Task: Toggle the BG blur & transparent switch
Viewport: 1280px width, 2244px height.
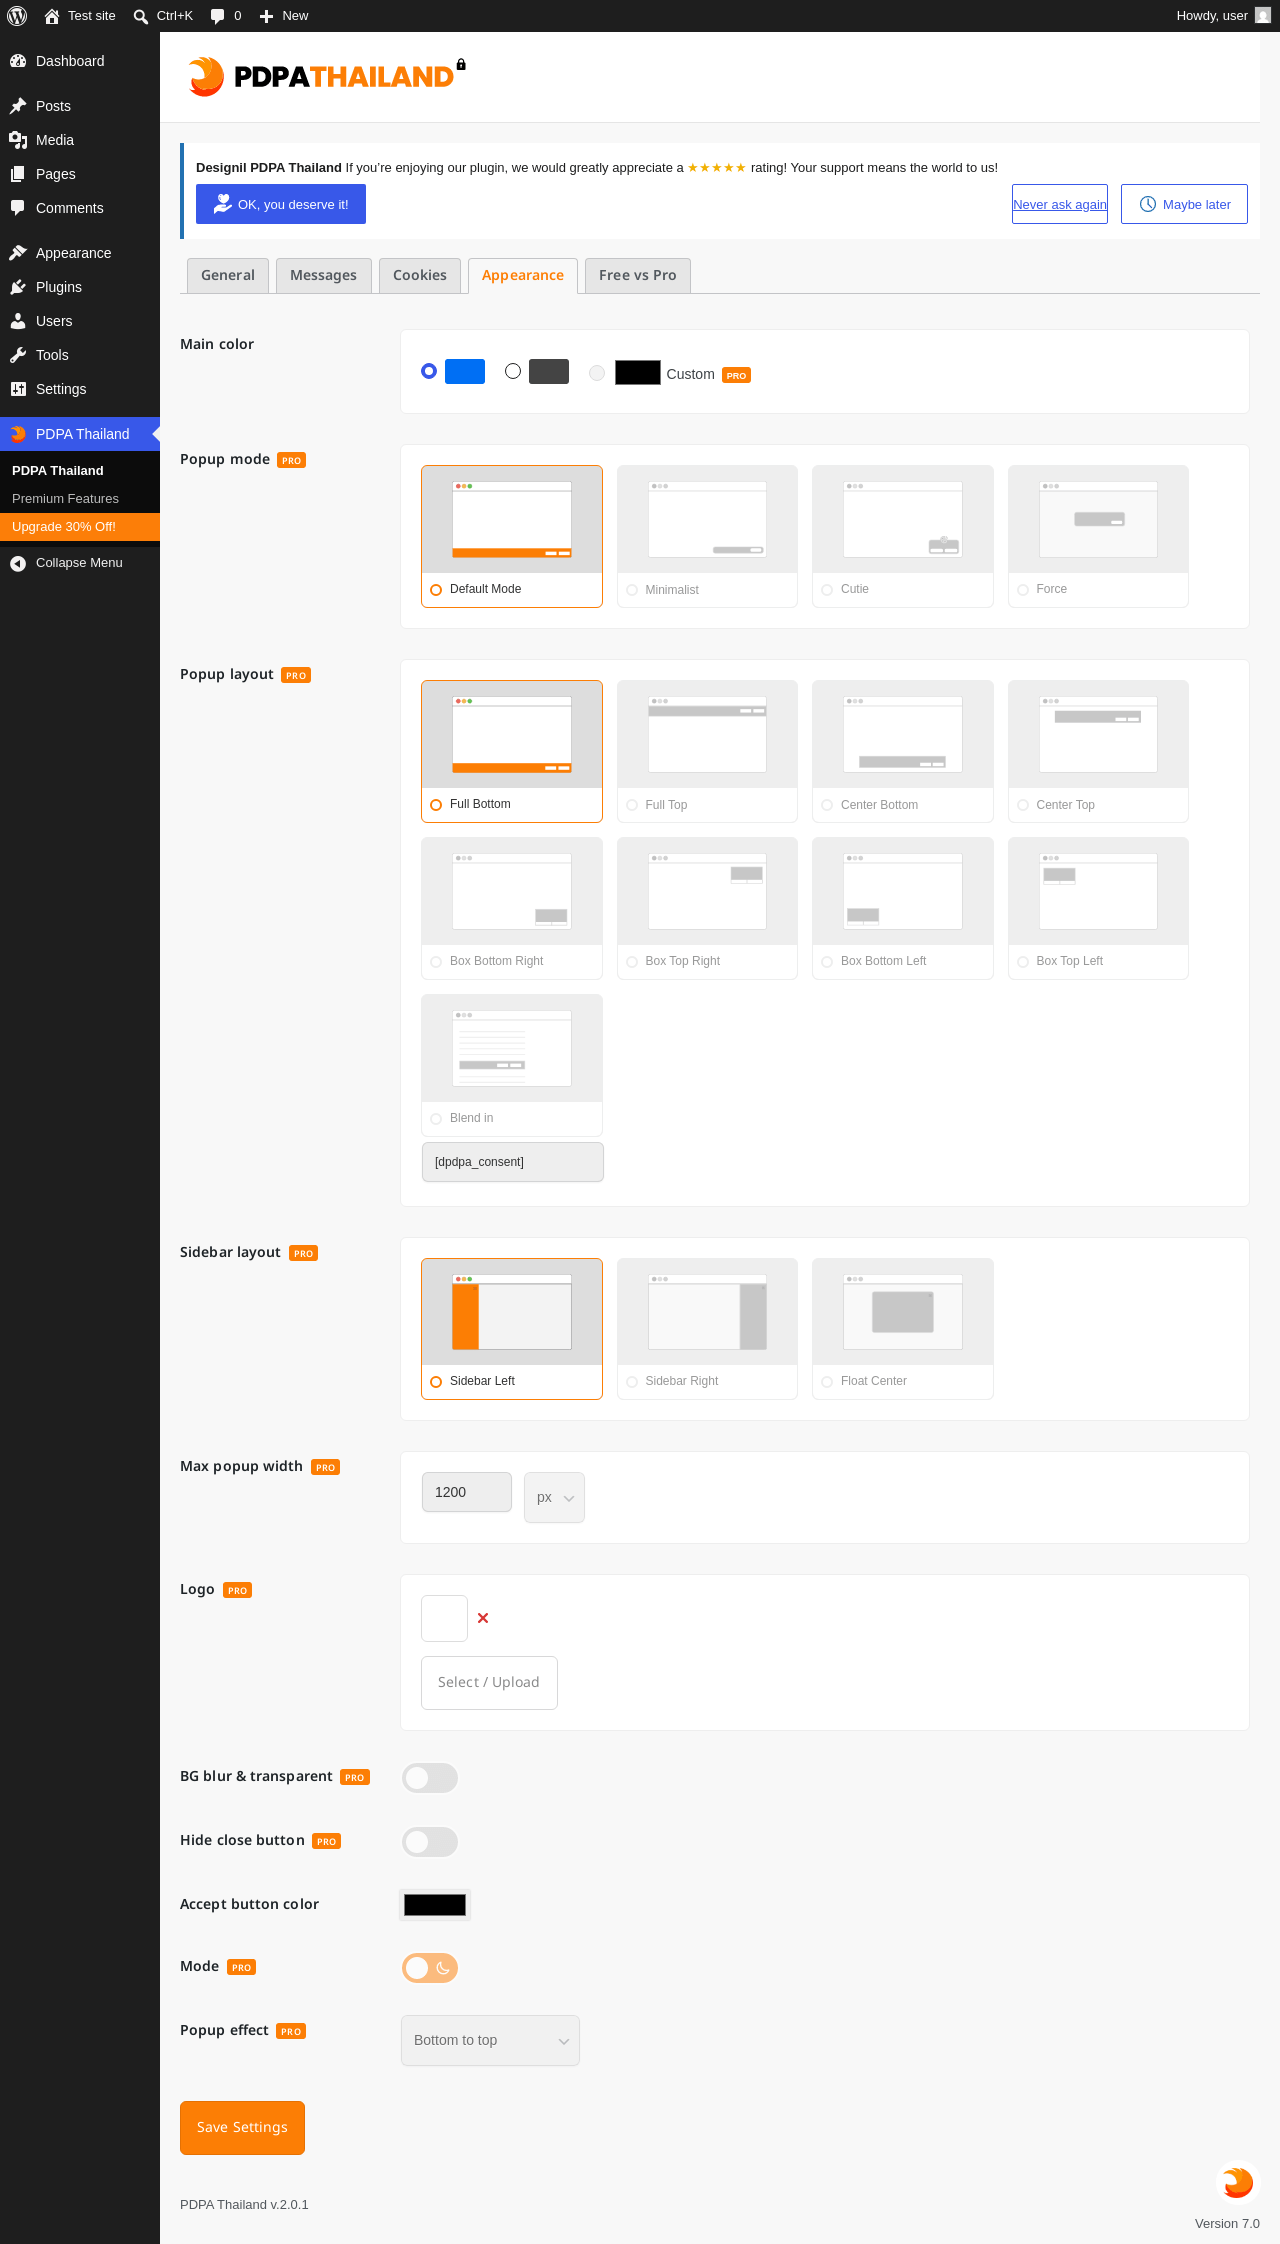Action: click(430, 1778)
